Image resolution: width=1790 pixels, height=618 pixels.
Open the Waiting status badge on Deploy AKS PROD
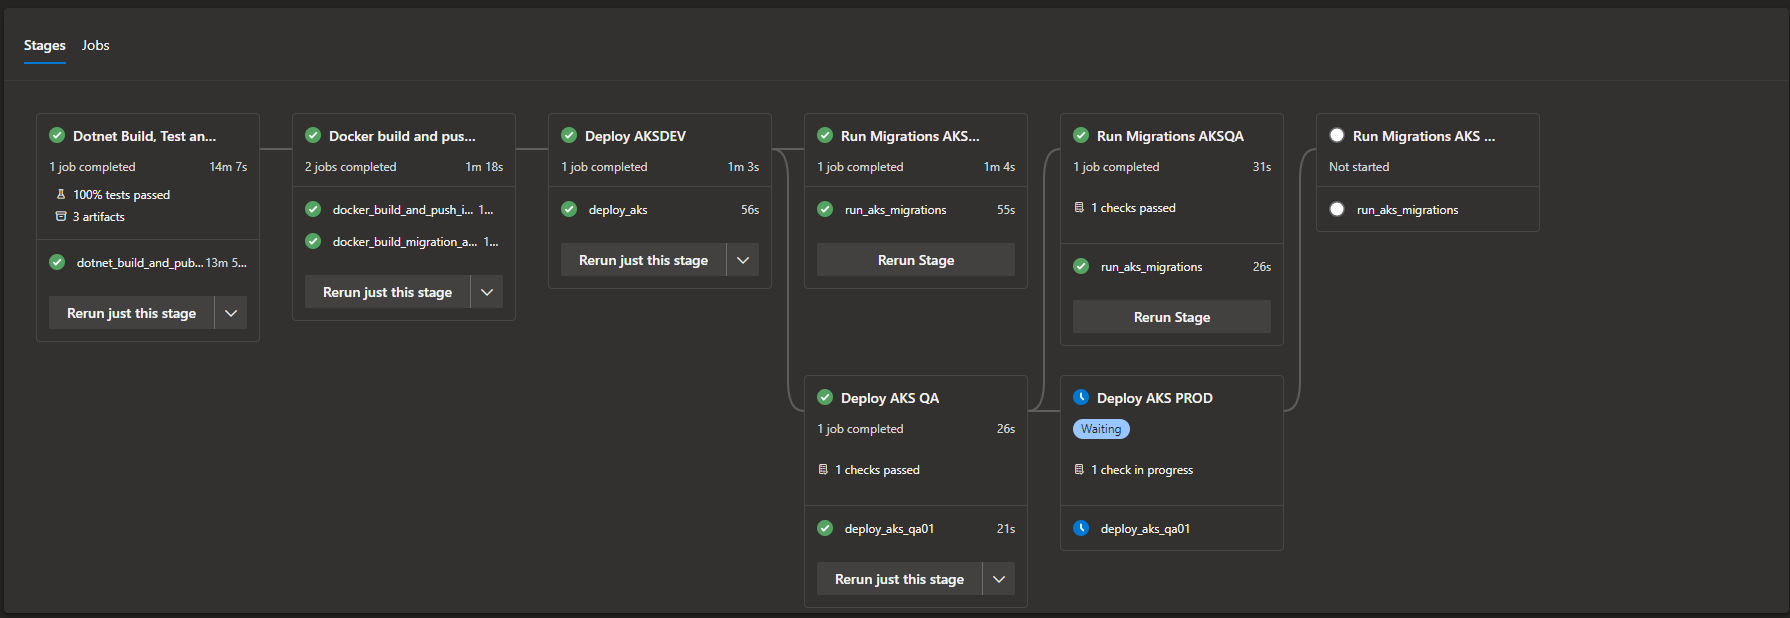pos(1101,429)
